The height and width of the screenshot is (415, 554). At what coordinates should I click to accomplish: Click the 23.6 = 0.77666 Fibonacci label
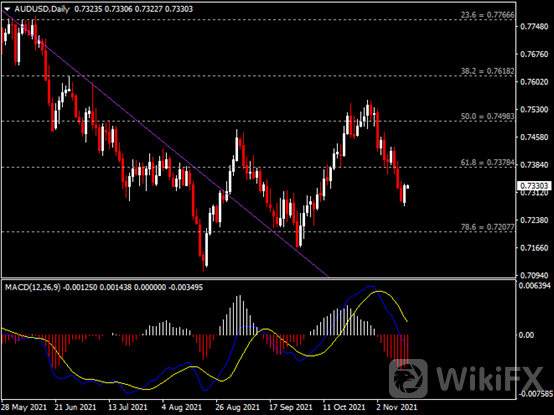488,15
